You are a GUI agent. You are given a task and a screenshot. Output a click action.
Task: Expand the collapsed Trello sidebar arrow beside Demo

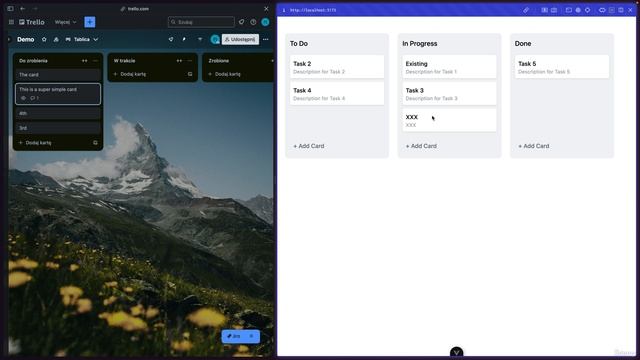[9, 40]
